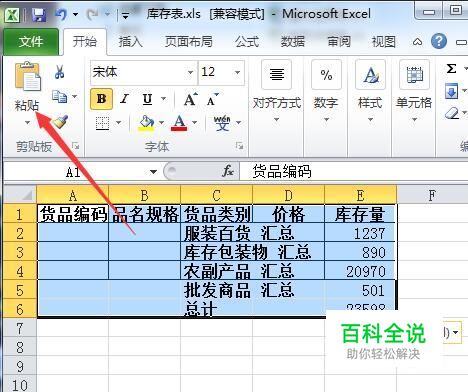Click in the formula bar 货品编码
Viewport: 468px width, 392px height.
click(x=353, y=172)
